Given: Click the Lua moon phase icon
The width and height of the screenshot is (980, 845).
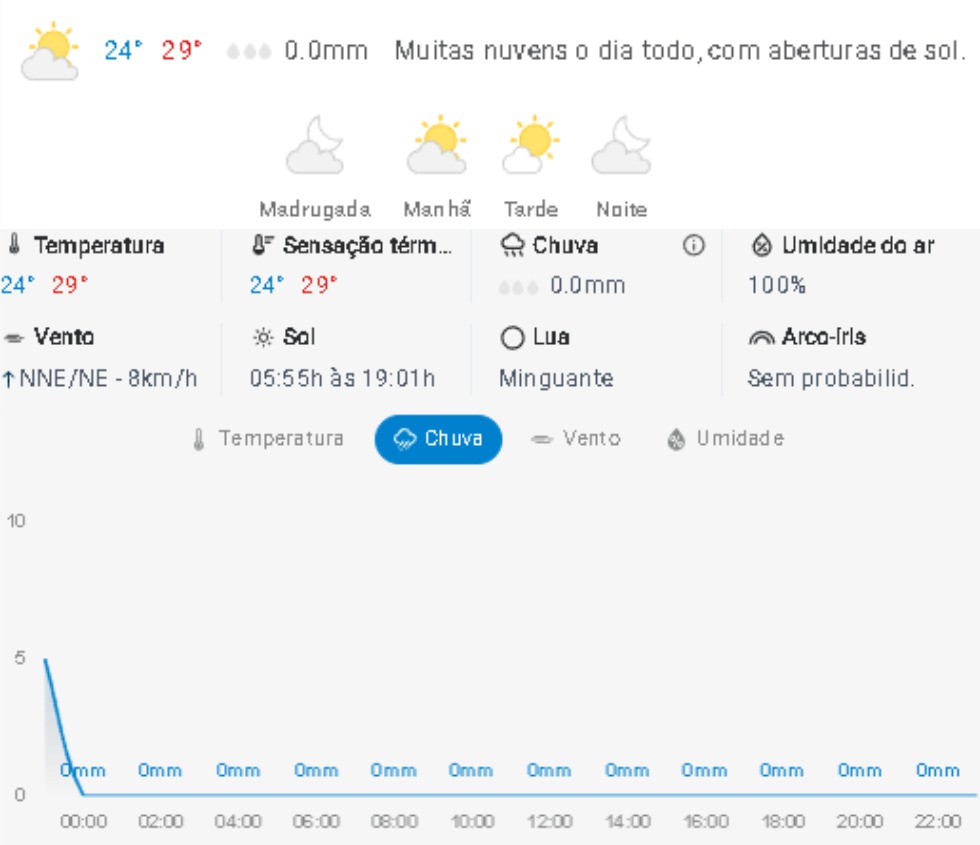Looking at the screenshot, I should (512, 339).
